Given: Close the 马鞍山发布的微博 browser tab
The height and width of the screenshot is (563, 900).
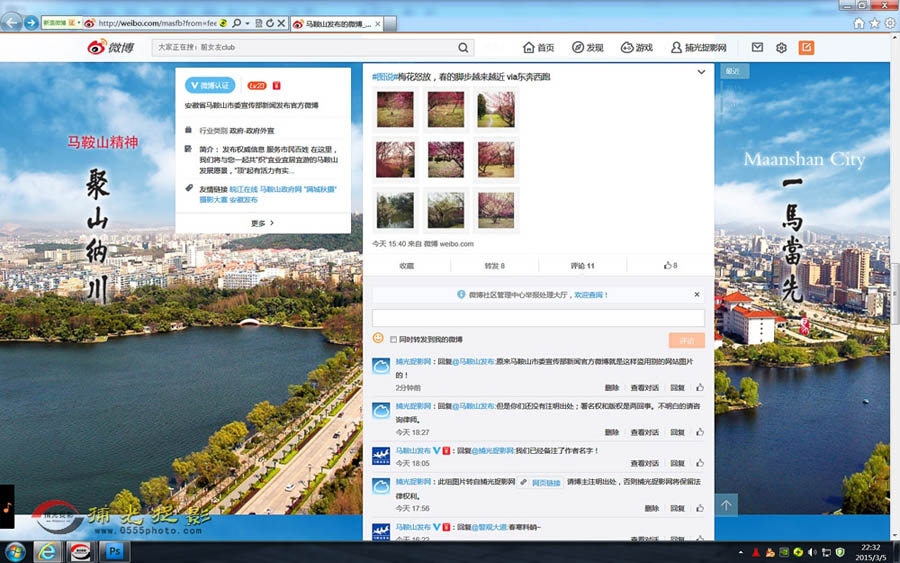Looking at the screenshot, I should tap(377, 24).
